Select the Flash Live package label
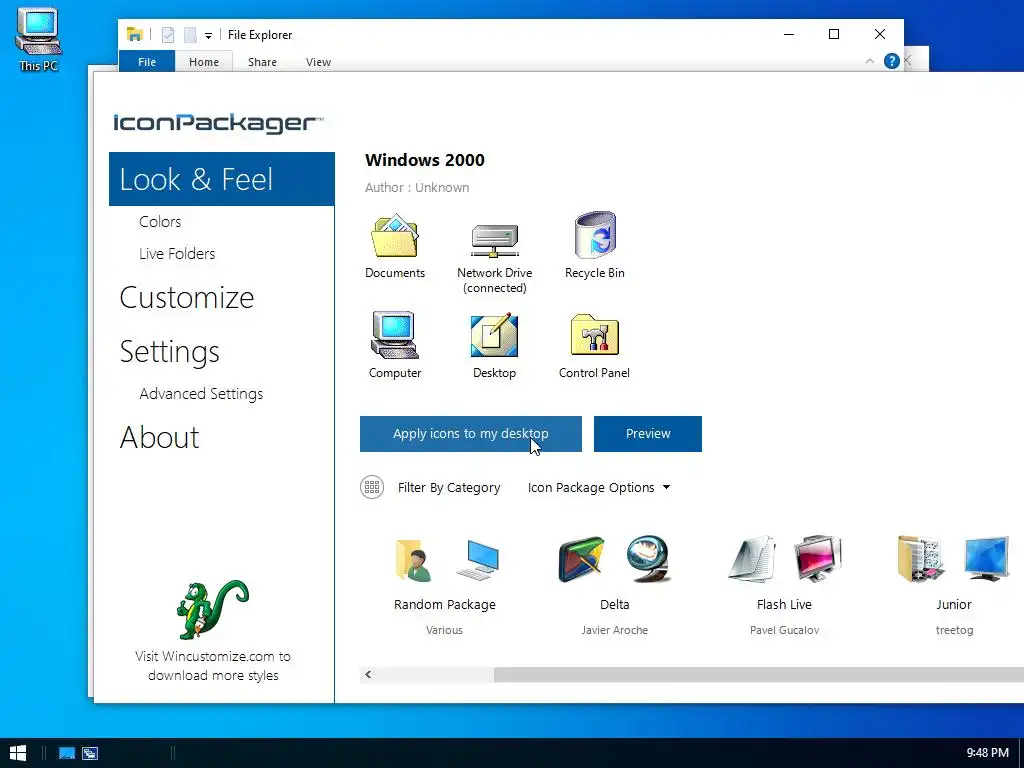 point(784,605)
